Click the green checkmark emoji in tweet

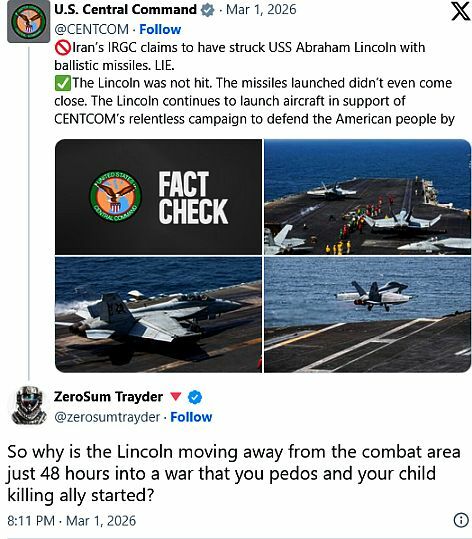(62, 83)
